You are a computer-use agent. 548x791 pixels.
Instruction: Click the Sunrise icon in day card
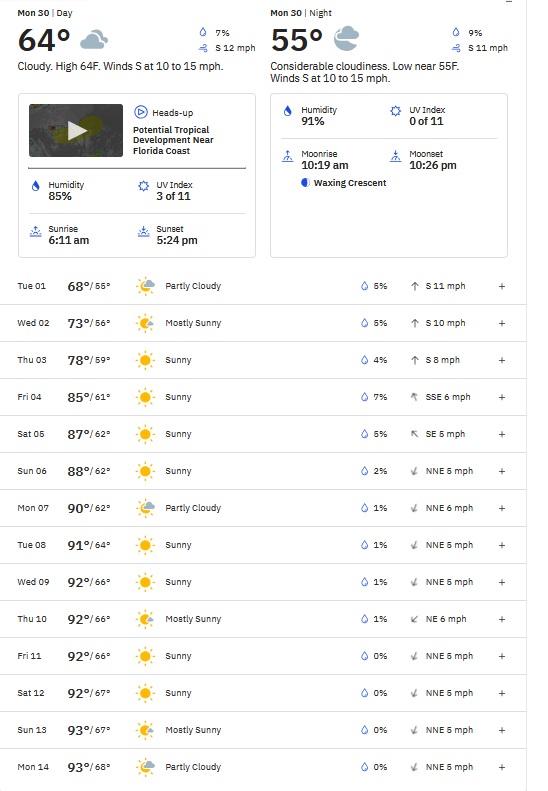point(35,232)
